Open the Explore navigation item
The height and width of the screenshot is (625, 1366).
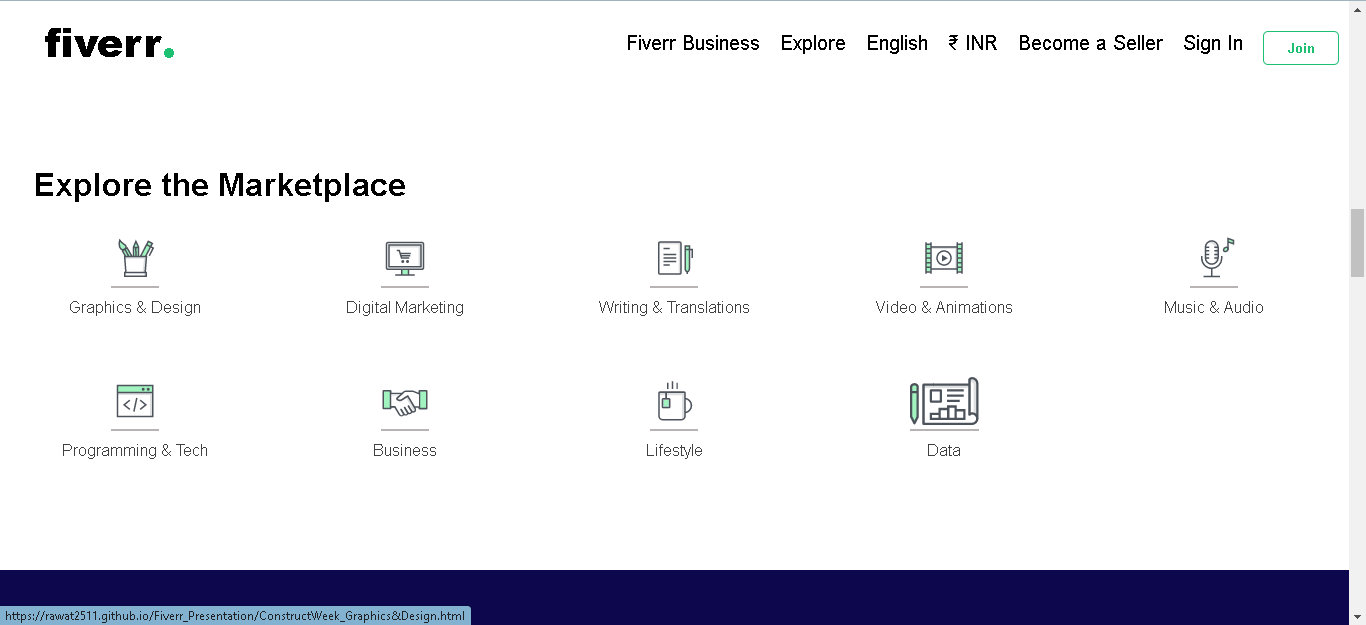813,43
